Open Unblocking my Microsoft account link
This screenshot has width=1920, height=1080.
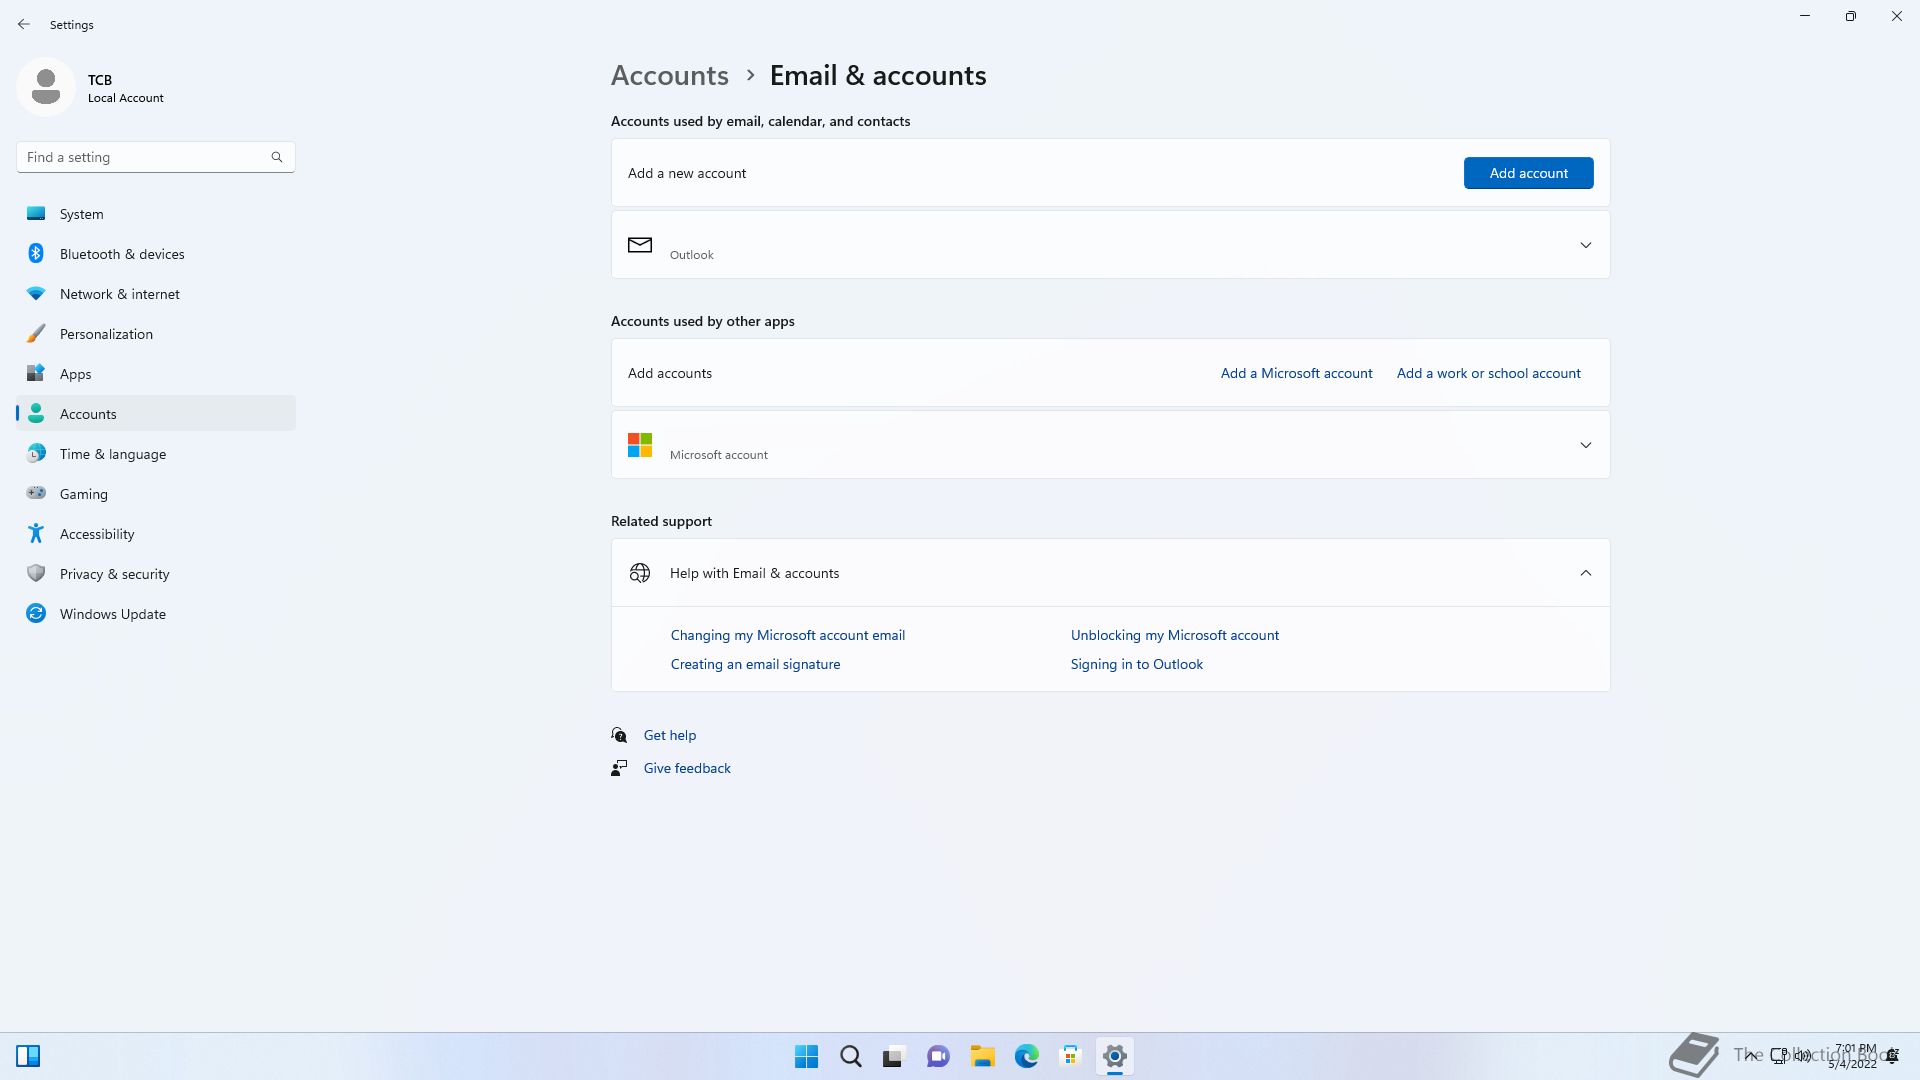coord(1174,635)
